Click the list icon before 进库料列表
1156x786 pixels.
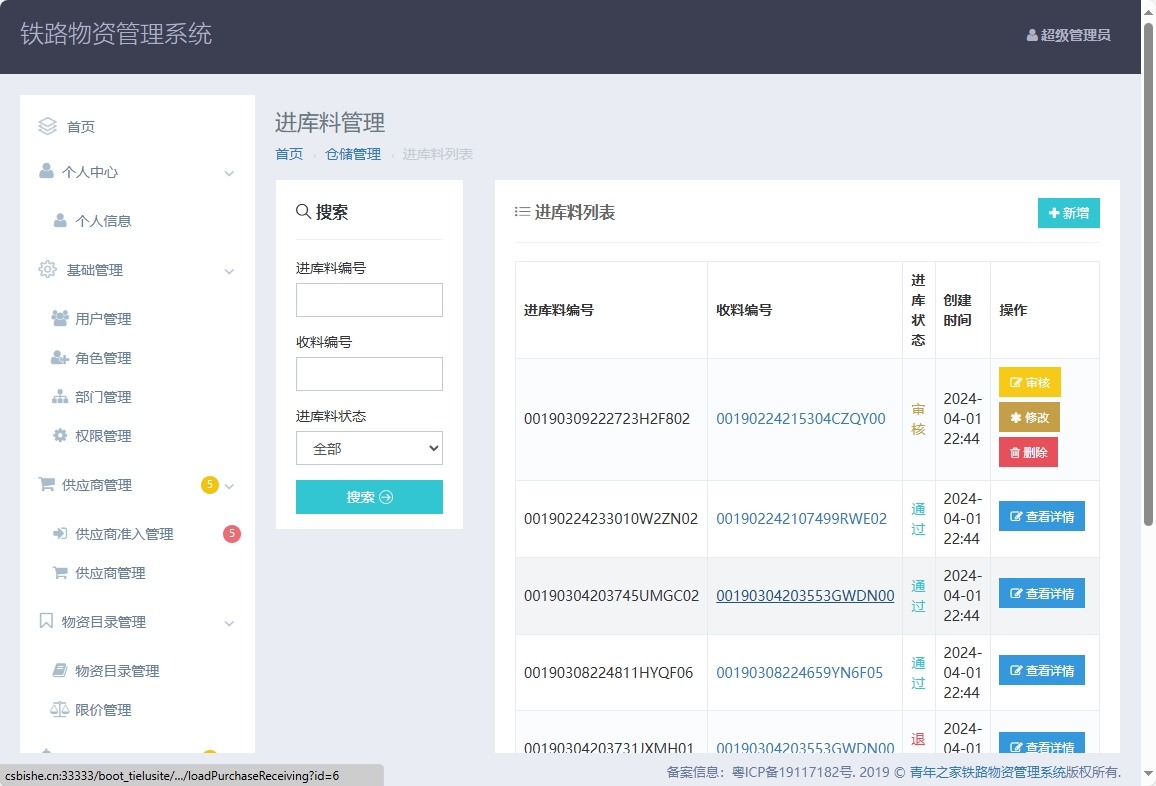click(x=522, y=212)
